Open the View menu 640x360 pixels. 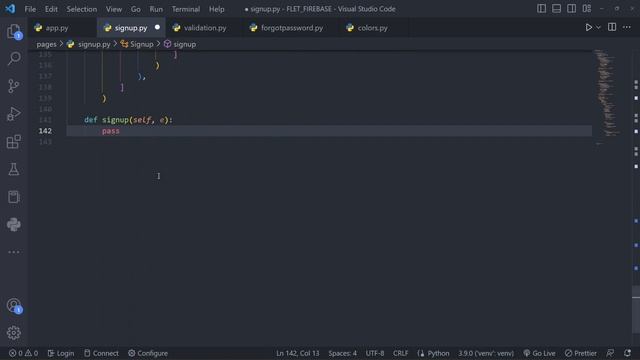[x=114, y=9]
